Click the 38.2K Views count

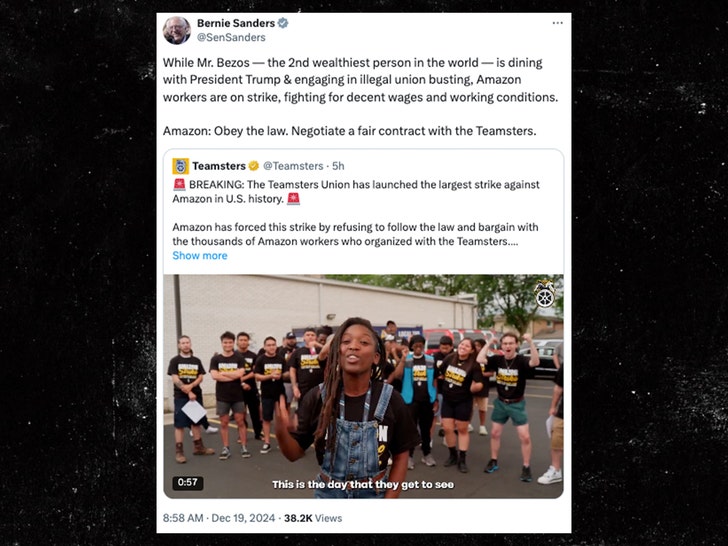click(313, 518)
